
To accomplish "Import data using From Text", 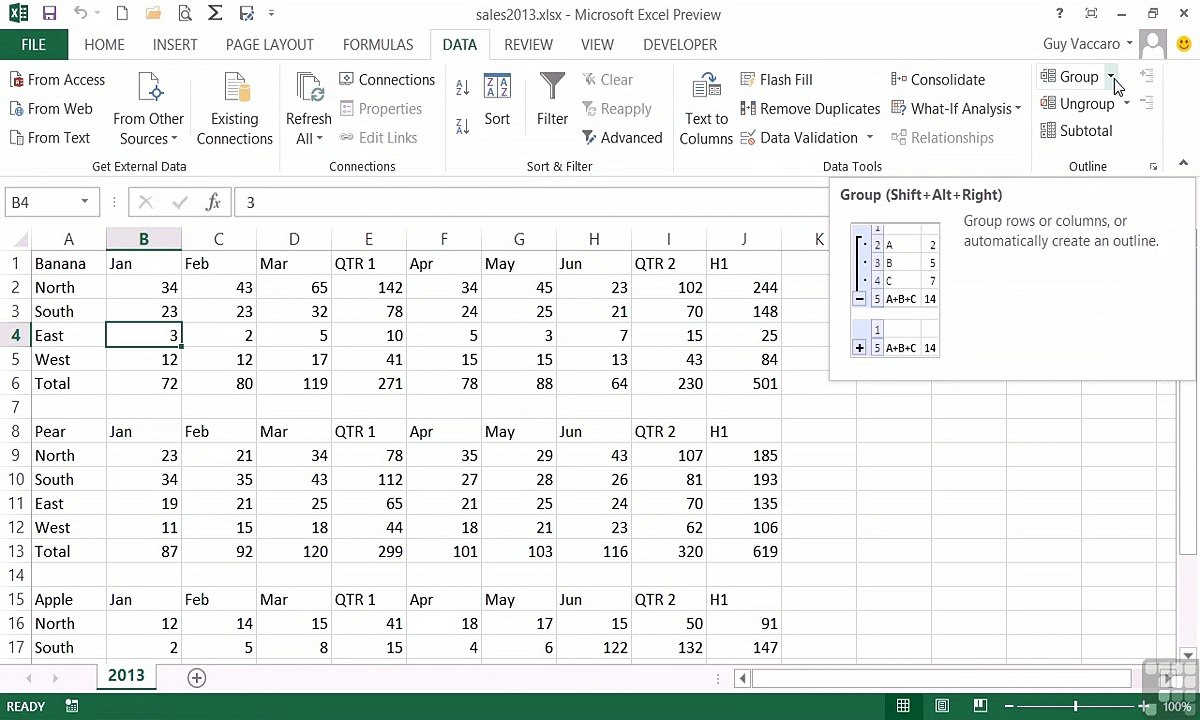I will tap(50, 137).
